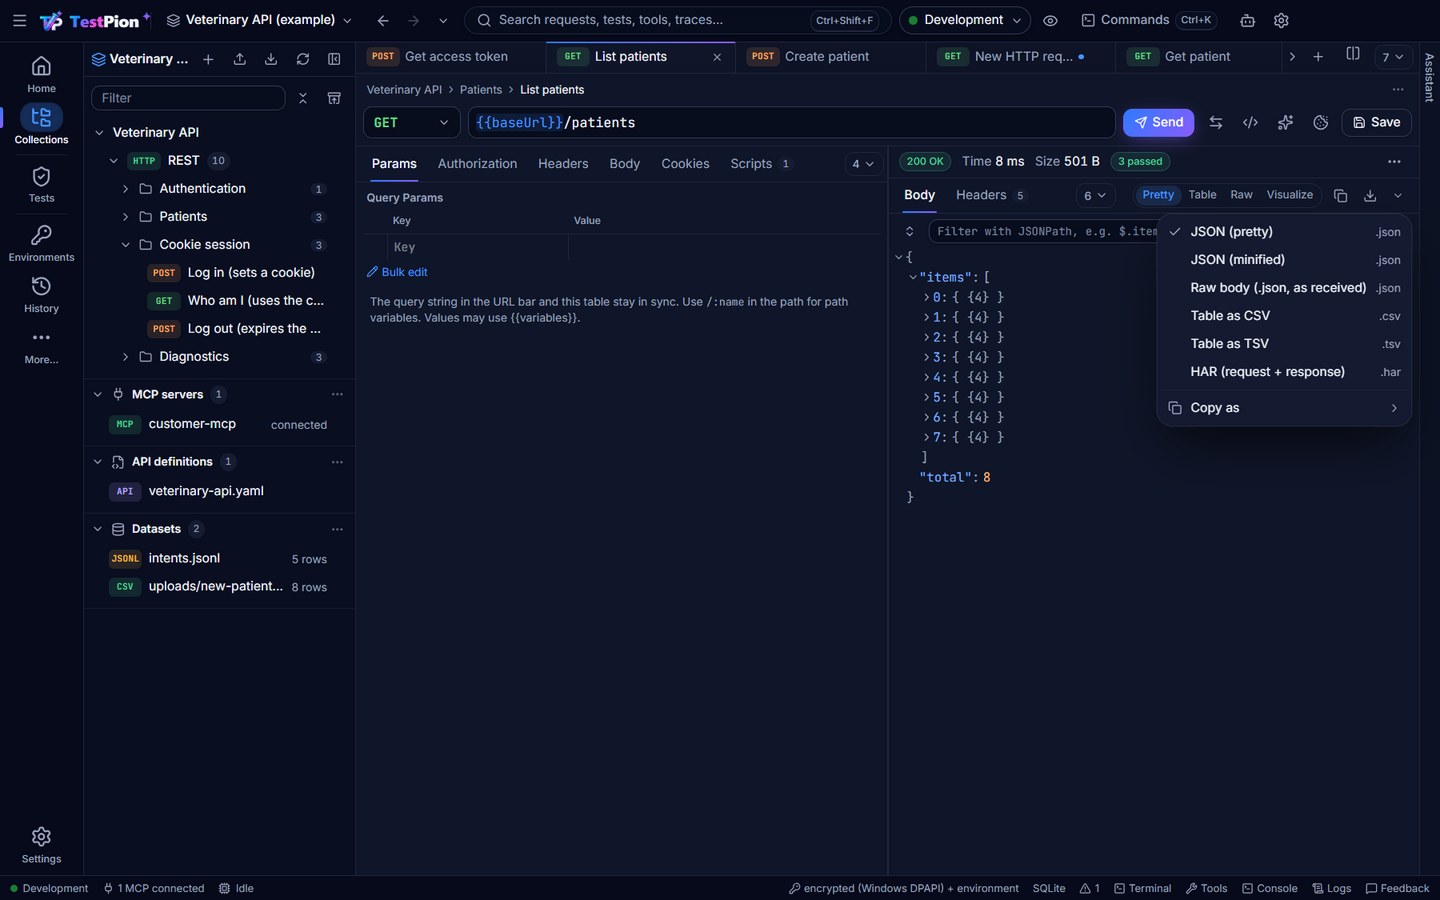1440x900 pixels.
Task: Switch response view to Visualize
Action: click(x=1289, y=195)
